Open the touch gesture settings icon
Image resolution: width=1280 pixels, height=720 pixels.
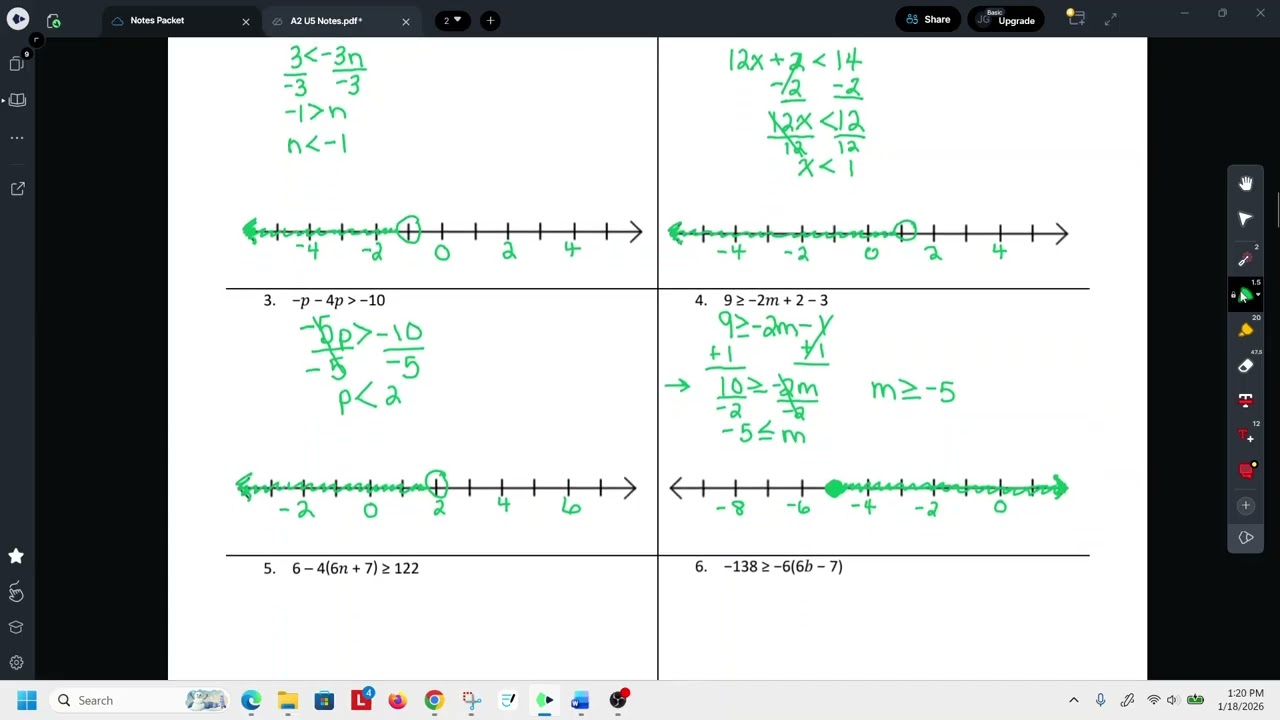pyautogui.click(x=16, y=592)
